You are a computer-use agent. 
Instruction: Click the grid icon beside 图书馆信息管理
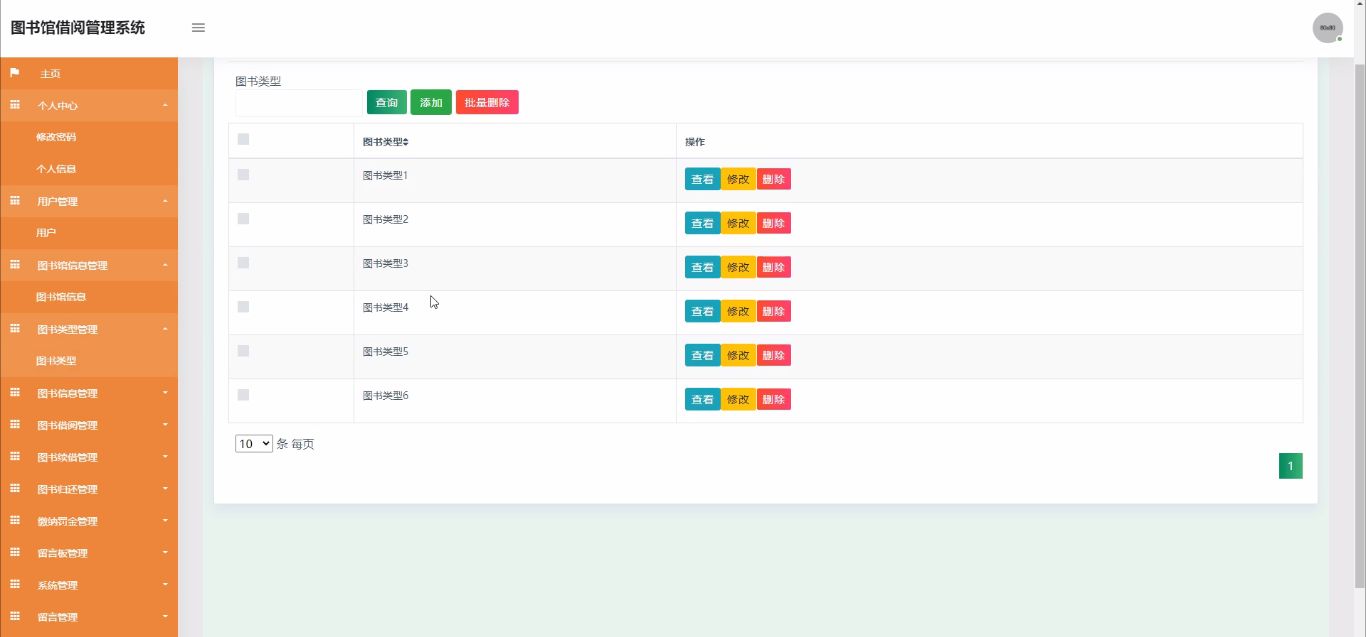15,265
